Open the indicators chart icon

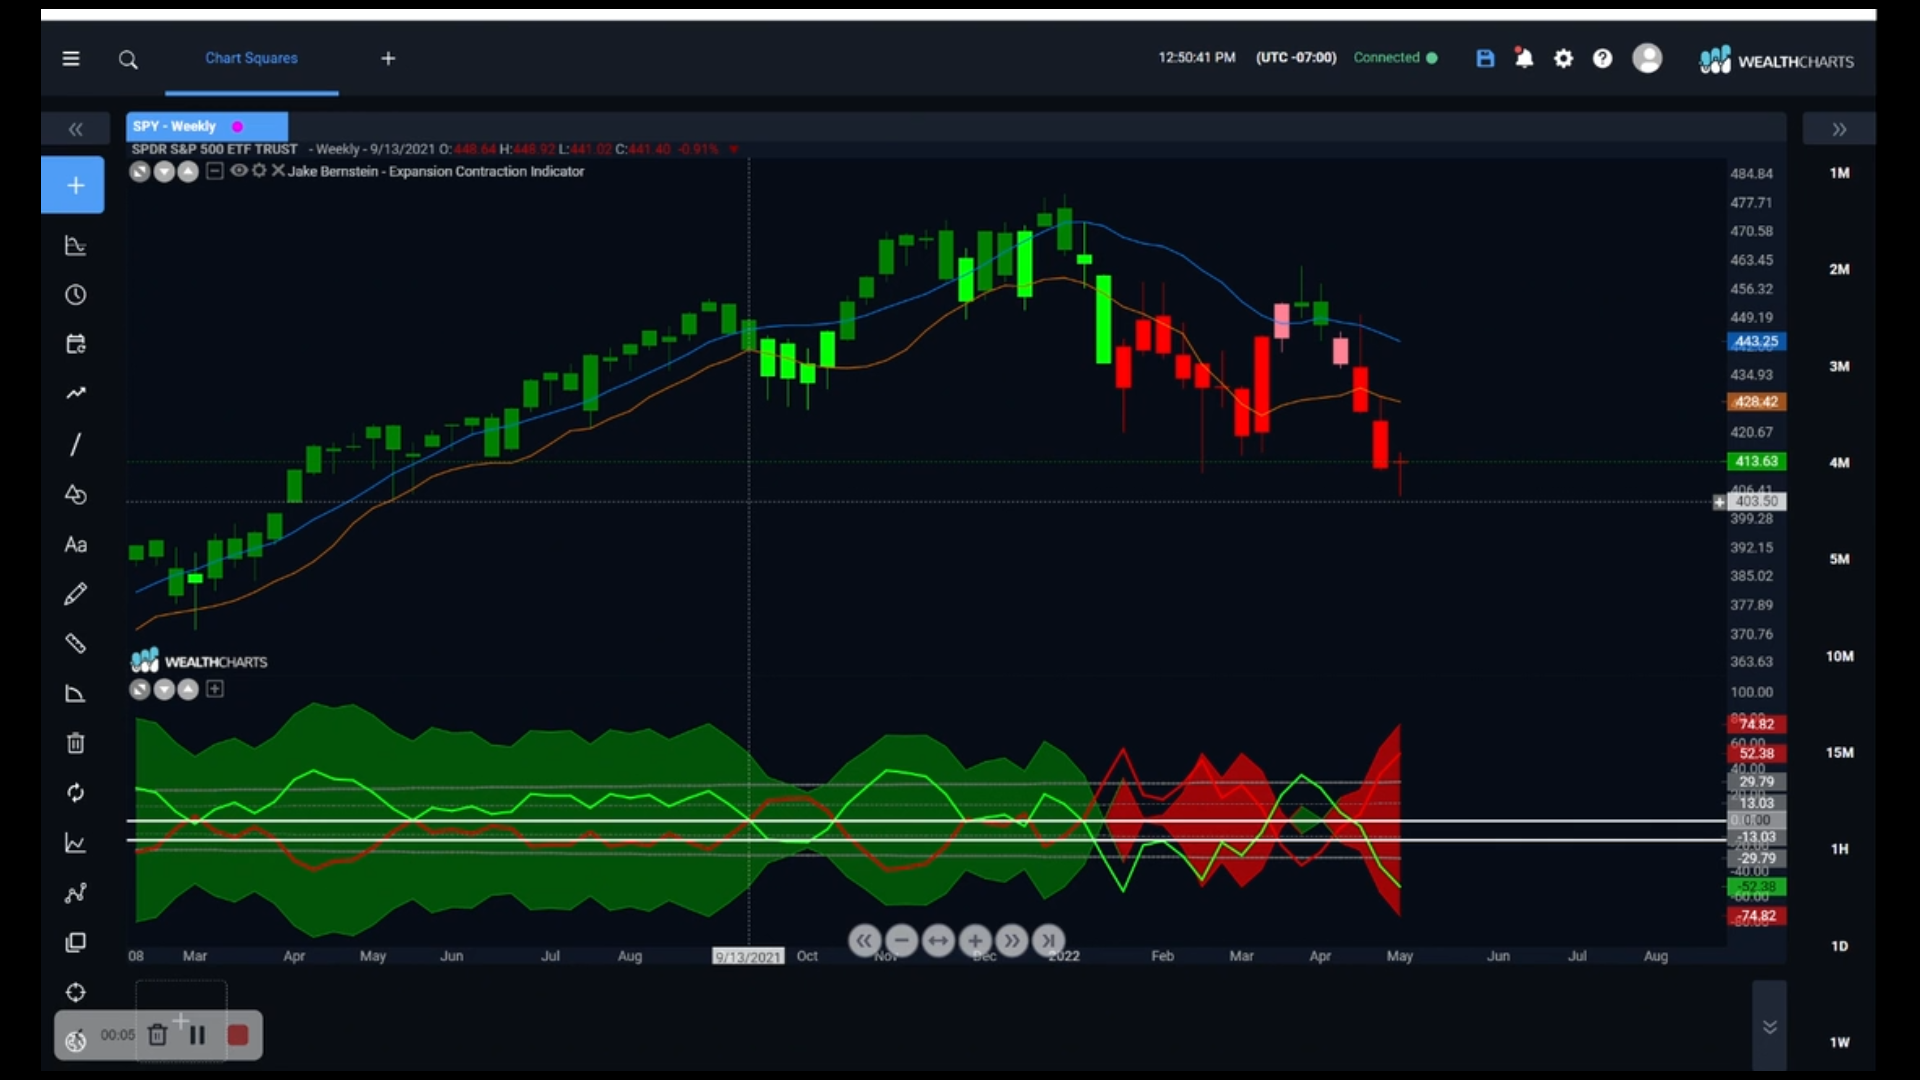75,246
